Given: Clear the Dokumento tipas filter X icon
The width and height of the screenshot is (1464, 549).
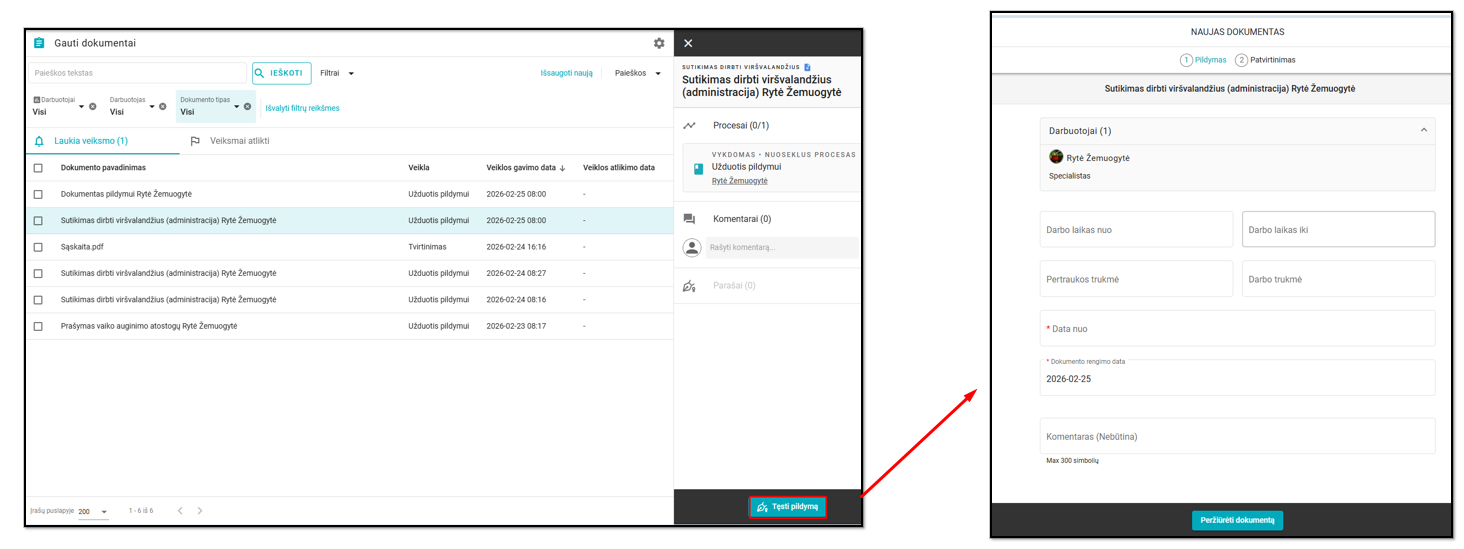Looking at the screenshot, I should click(248, 106).
